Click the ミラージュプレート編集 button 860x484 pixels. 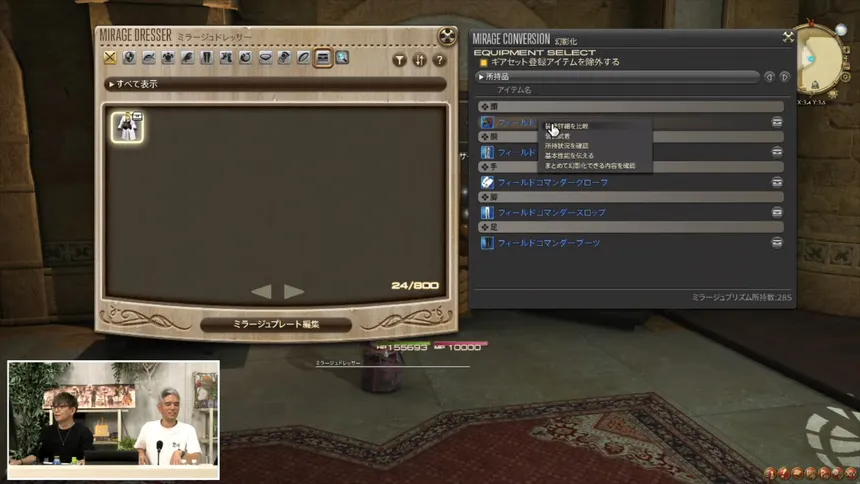[x=276, y=324]
